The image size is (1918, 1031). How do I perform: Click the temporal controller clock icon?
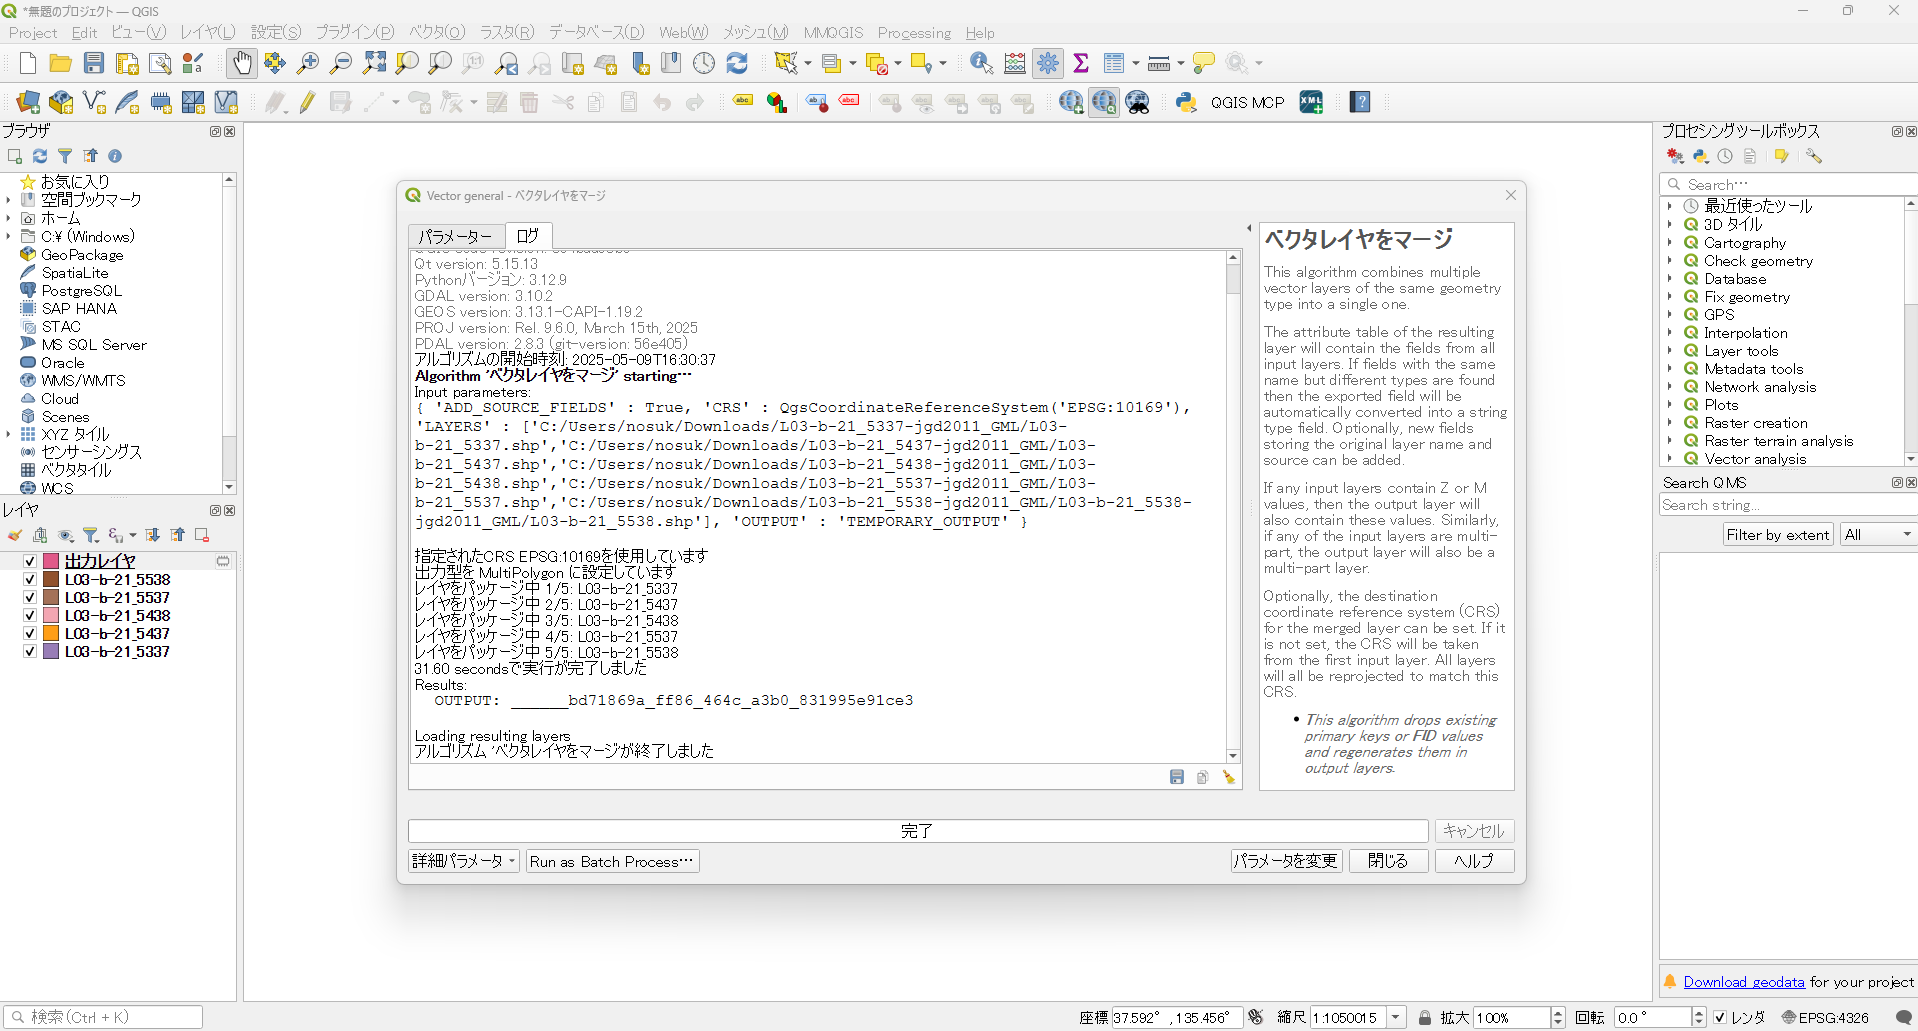[x=704, y=64]
